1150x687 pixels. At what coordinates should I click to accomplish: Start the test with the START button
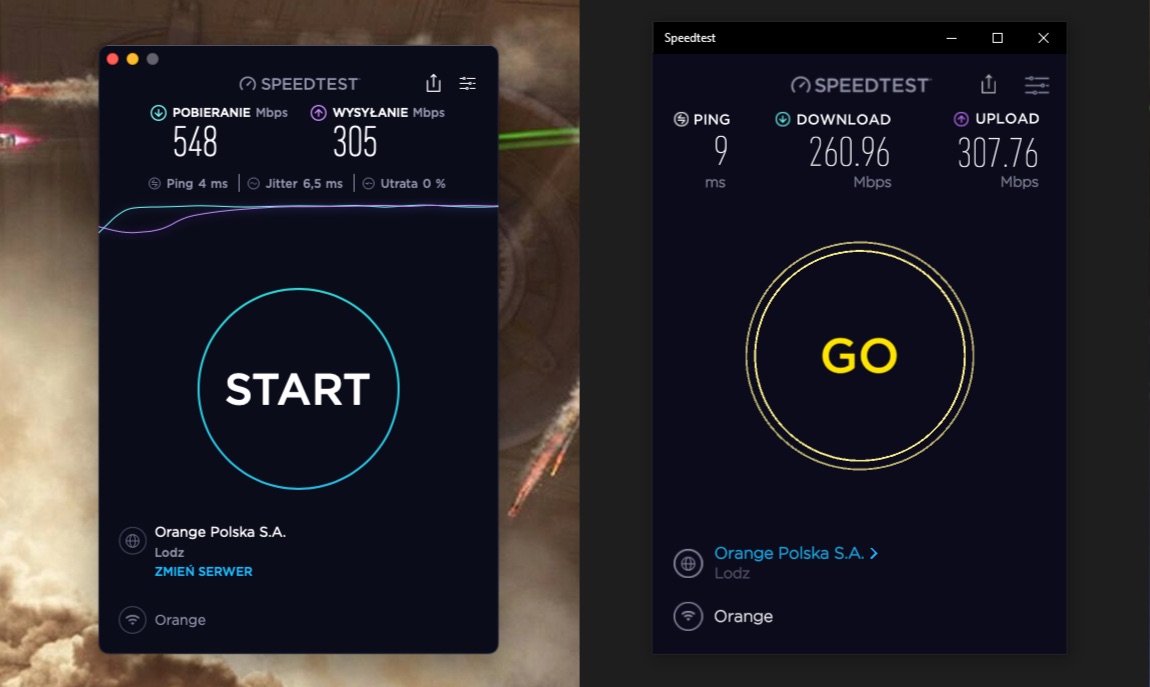click(x=299, y=389)
